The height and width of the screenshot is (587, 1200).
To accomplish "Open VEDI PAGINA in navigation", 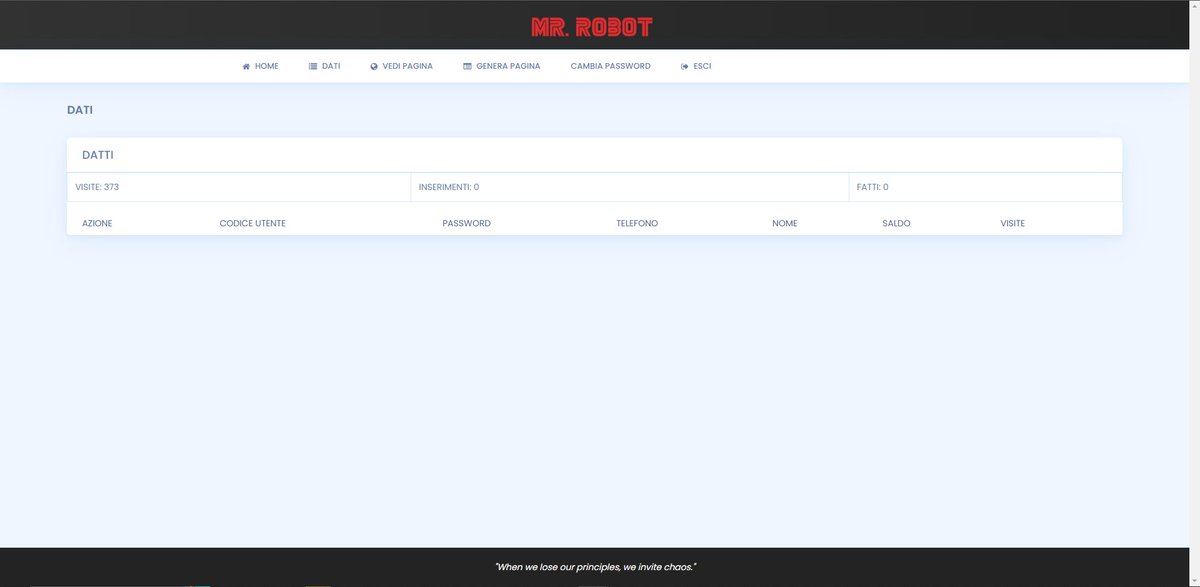I will point(401,66).
